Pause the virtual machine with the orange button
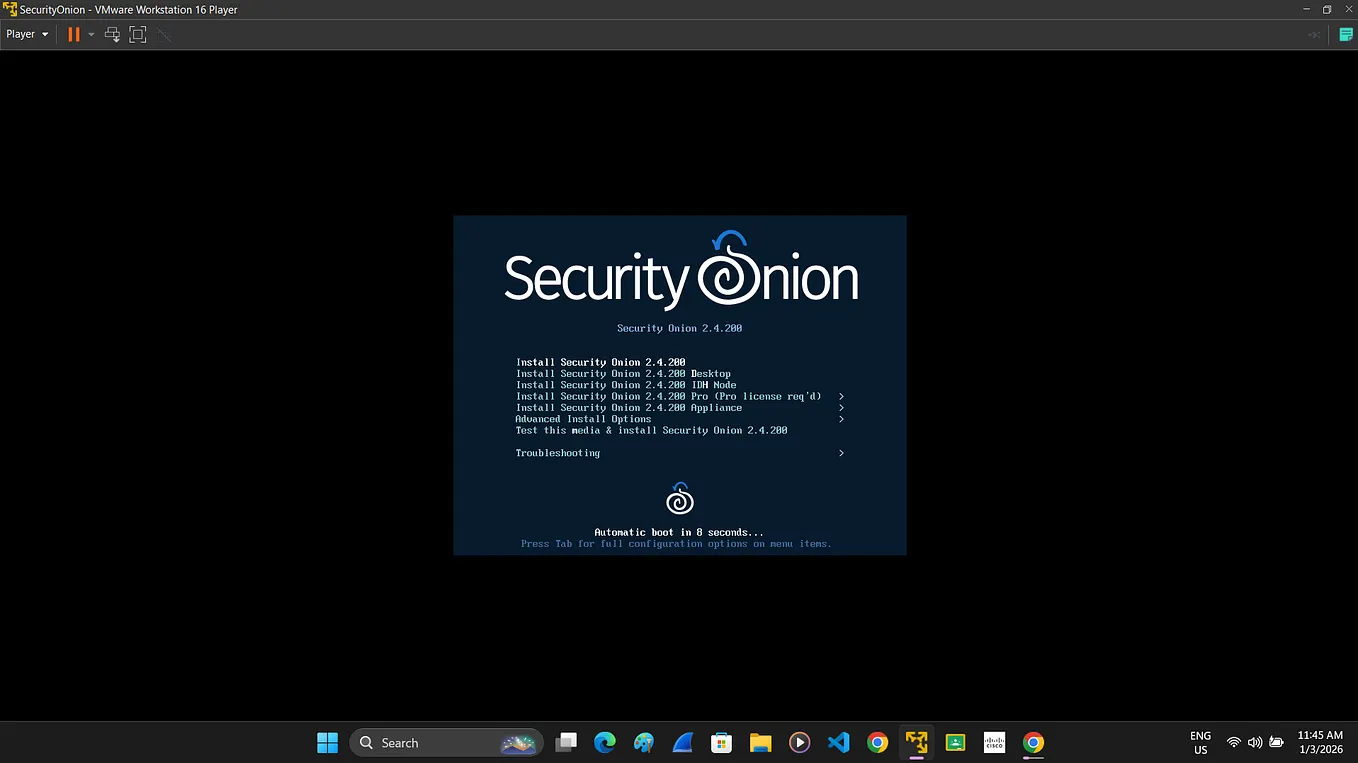The image size is (1358, 763). point(73,34)
